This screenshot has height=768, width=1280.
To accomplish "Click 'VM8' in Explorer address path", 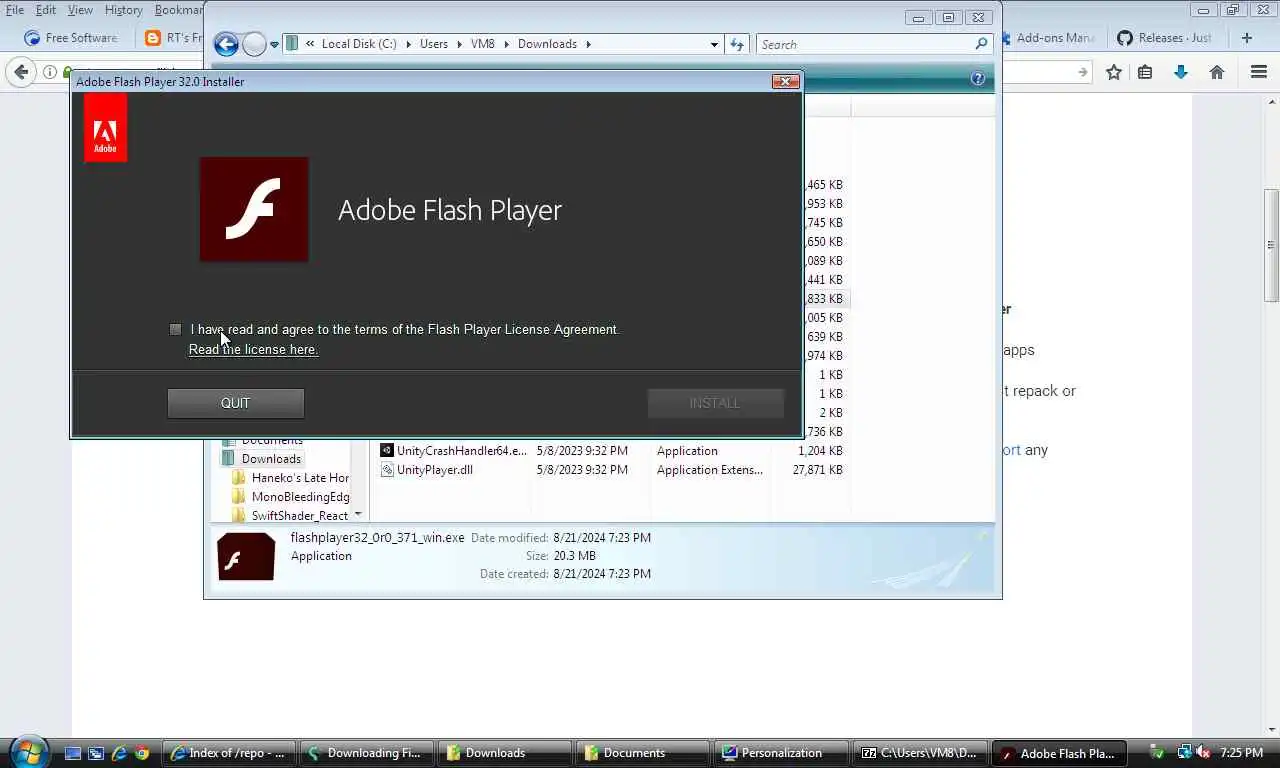I will click(x=483, y=44).
